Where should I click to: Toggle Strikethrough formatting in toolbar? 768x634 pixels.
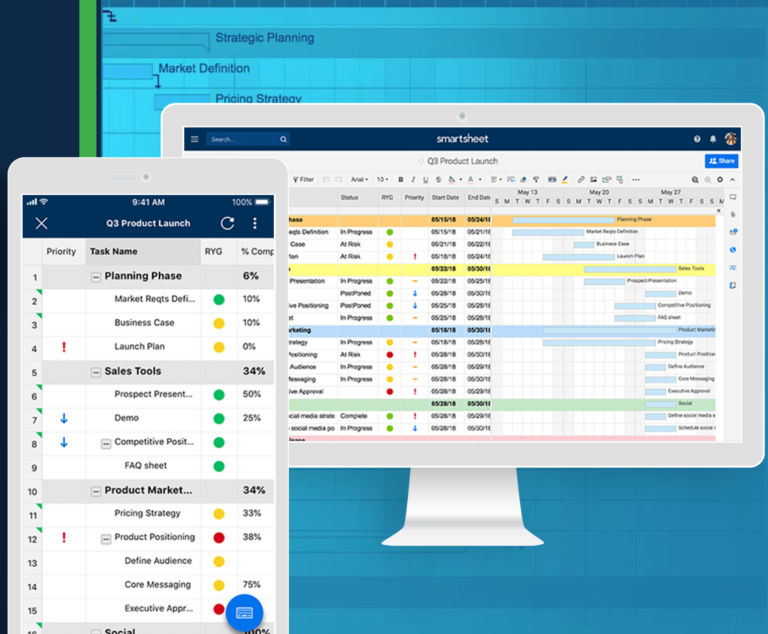click(438, 180)
